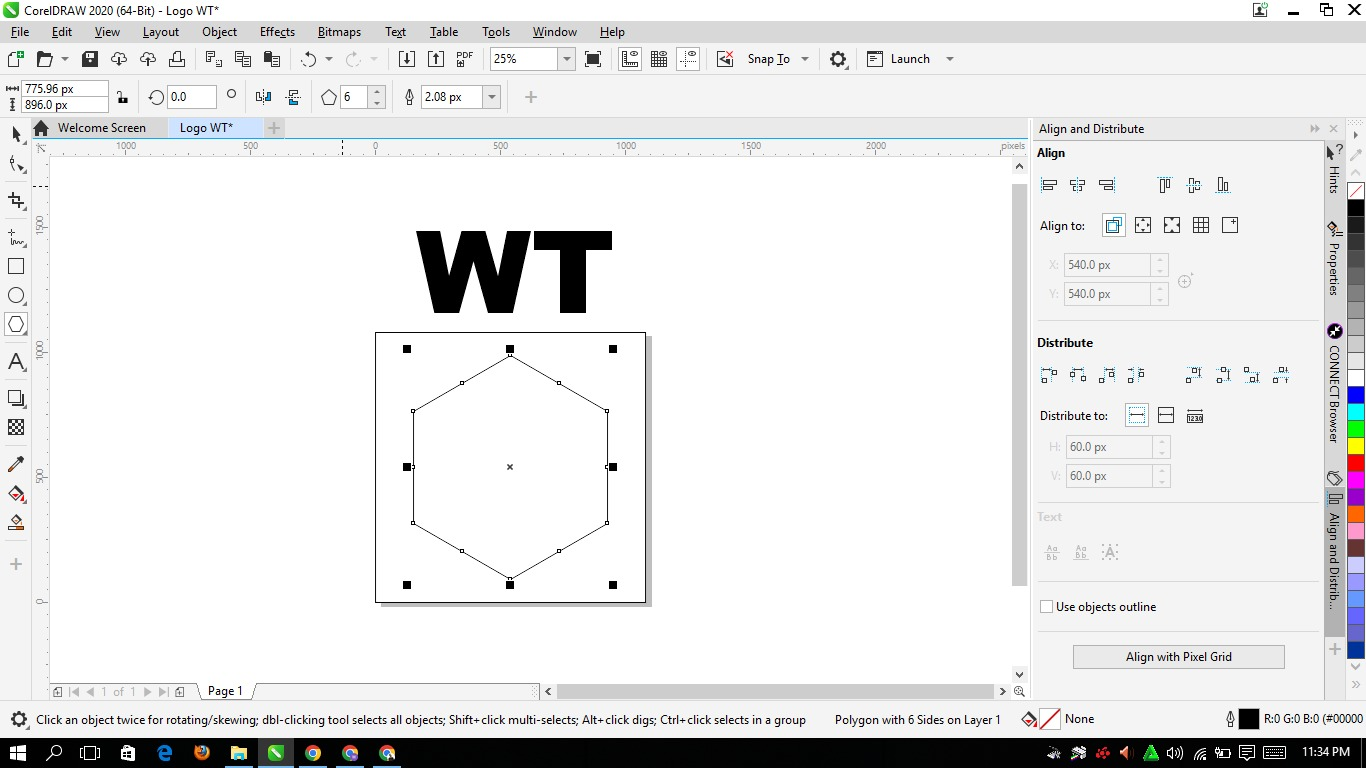Click the Print icon
1366x768 pixels.
coord(175,59)
